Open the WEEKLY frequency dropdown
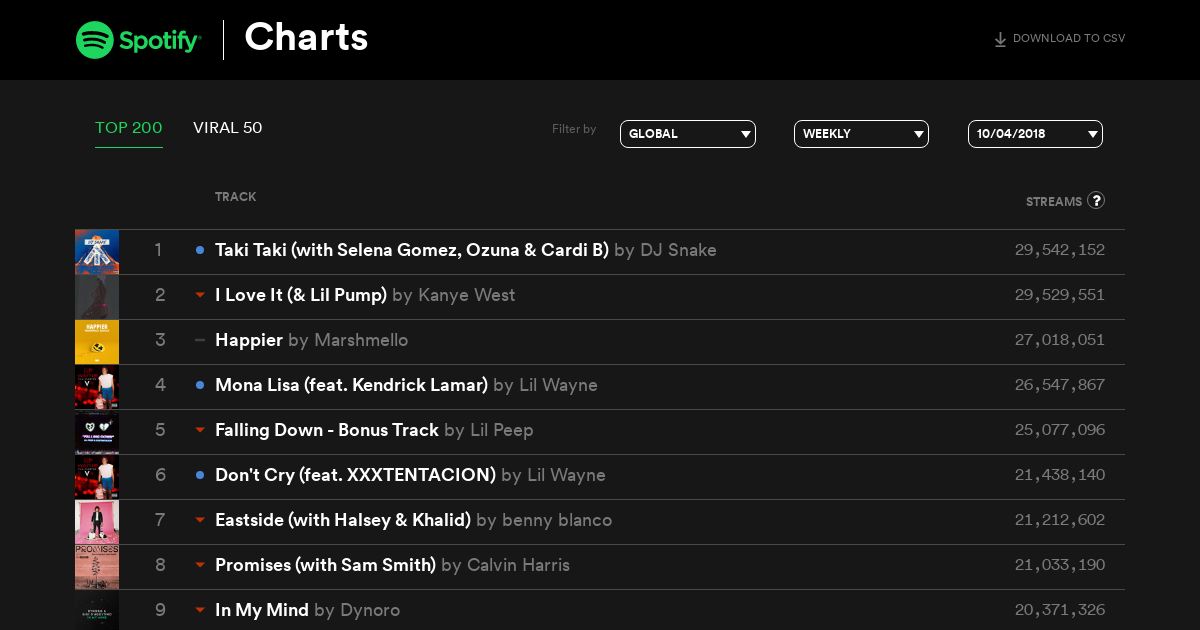The width and height of the screenshot is (1200, 630). [861, 134]
